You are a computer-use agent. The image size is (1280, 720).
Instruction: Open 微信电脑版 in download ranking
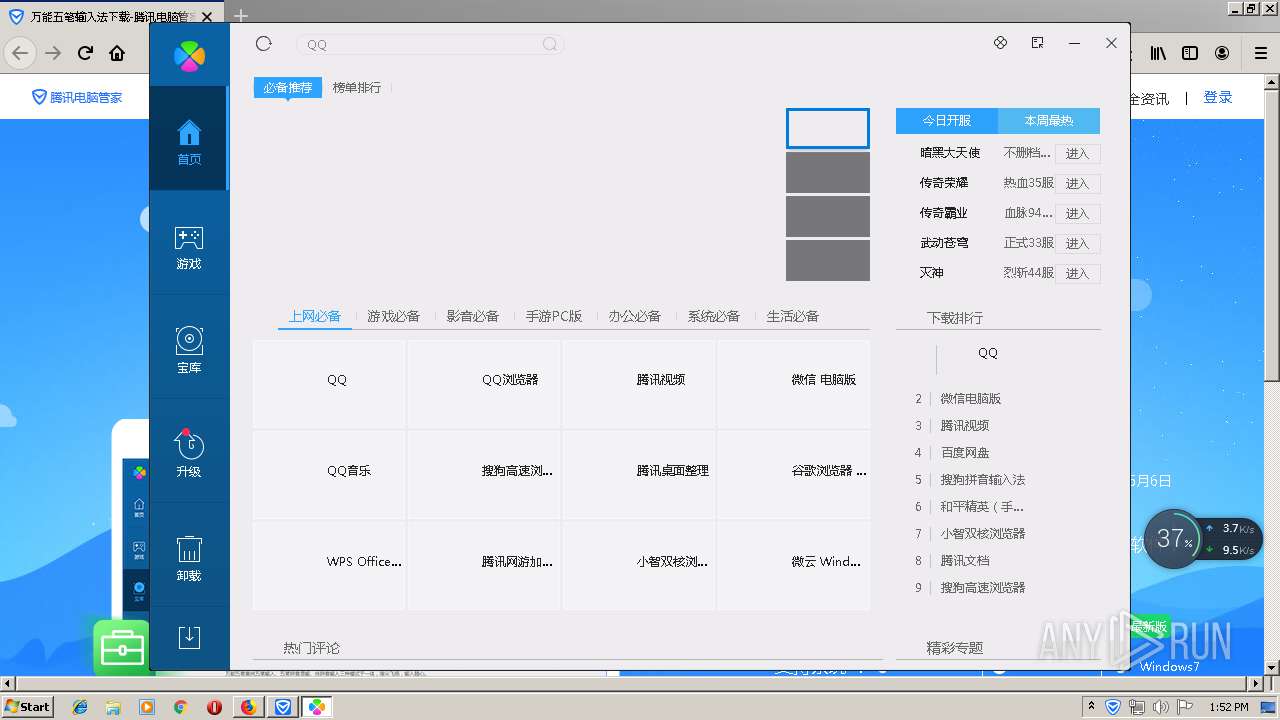click(x=970, y=399)
